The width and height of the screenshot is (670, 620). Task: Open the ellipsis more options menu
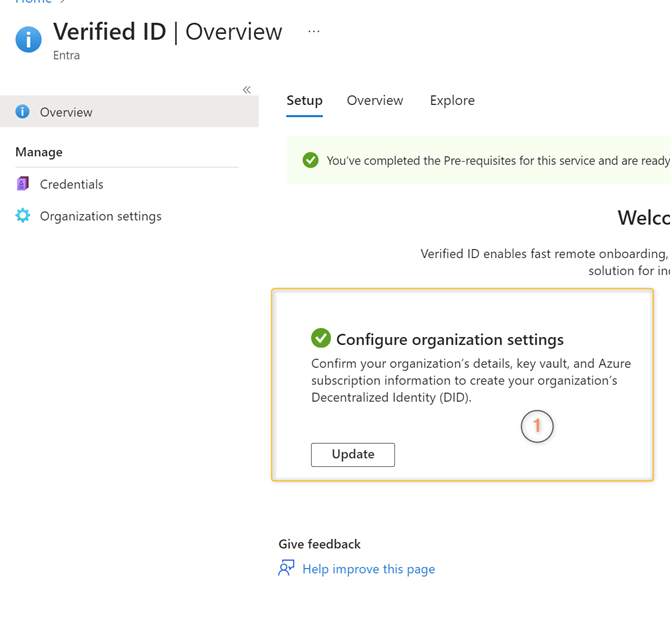[x=314, y=32]
